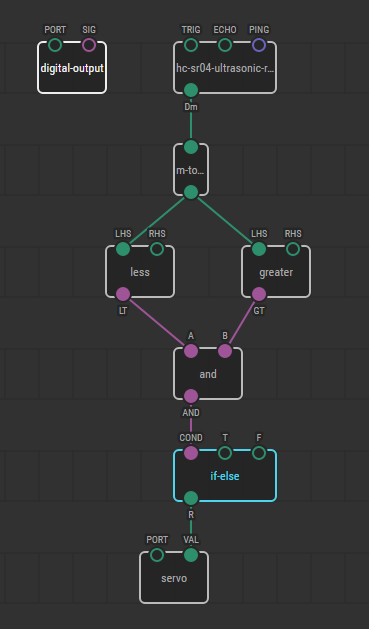This screenshot has height=629, width=369.
Task: Click the SIG pin on digital-output node
Action: (x=89, y=45)
